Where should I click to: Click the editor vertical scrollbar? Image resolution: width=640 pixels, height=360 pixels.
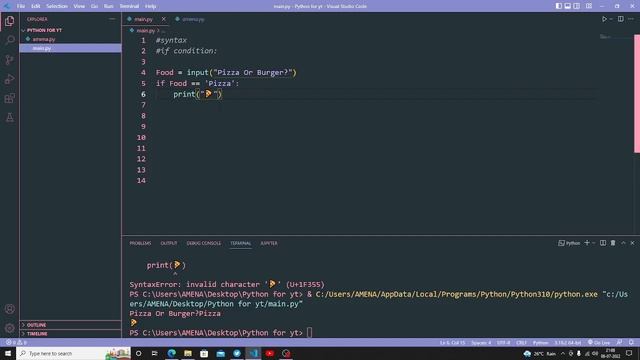tap(637, 93)
